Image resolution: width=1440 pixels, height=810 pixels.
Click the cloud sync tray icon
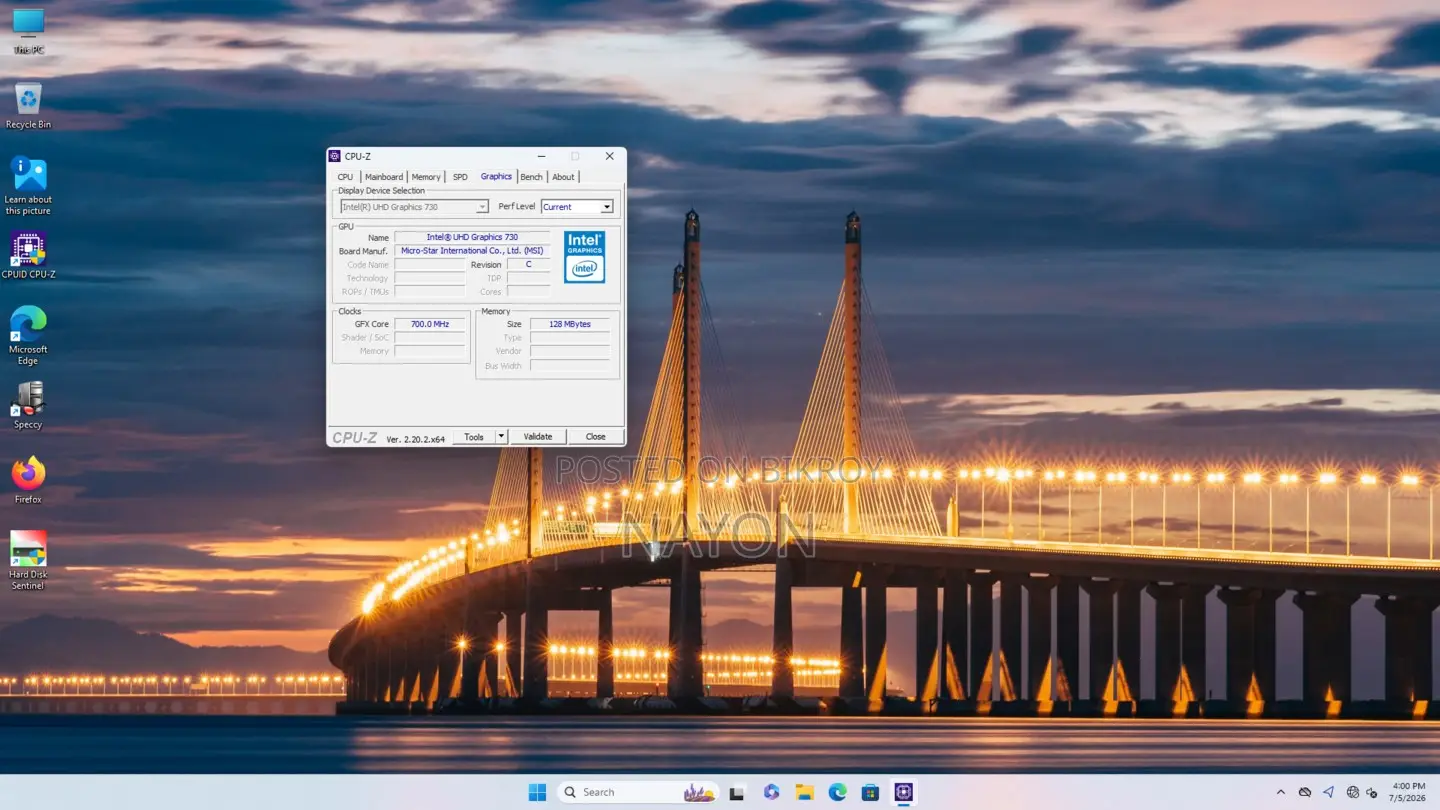(x=1305, y=792)
